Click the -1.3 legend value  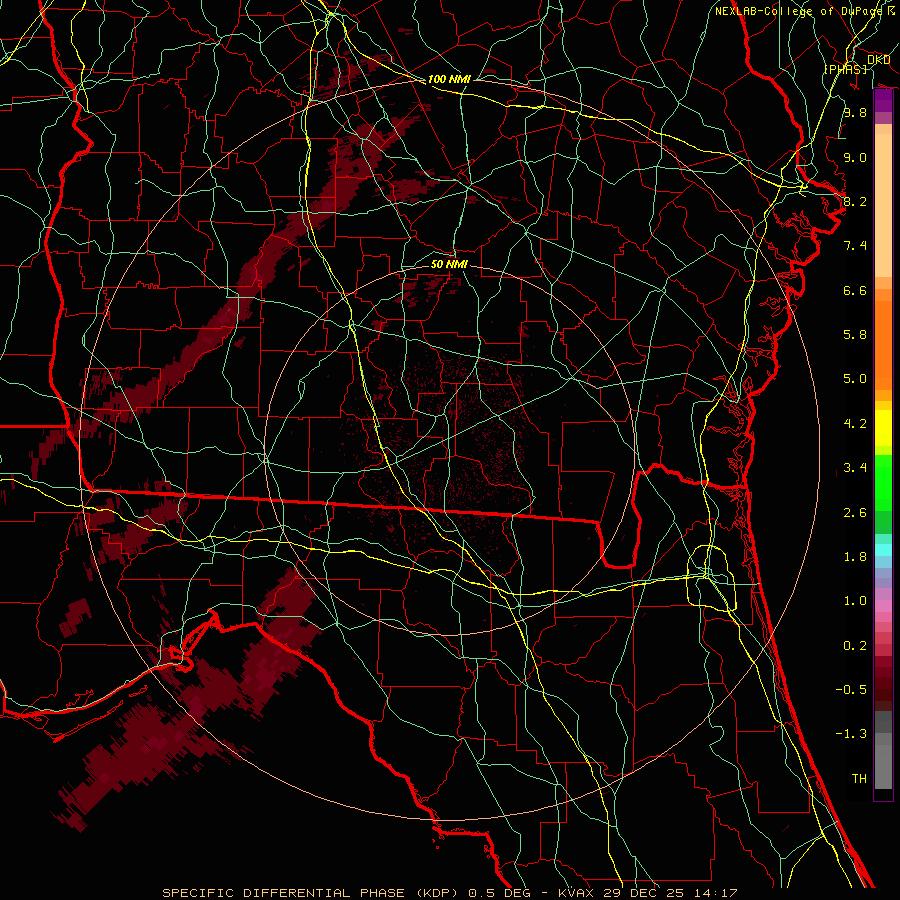click(x=851, y=734)
